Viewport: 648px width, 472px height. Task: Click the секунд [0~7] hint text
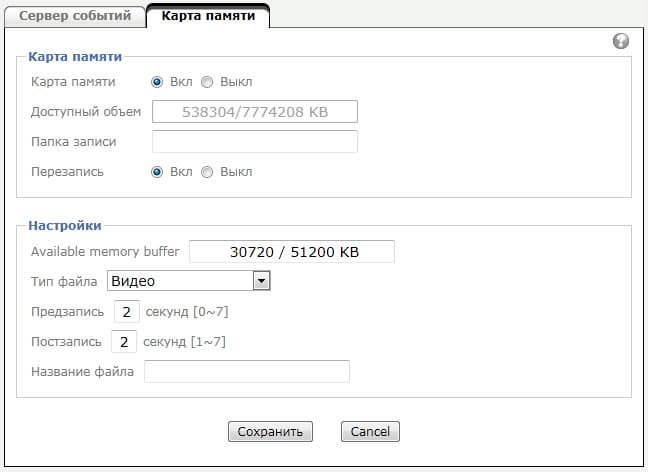[187, 312]
